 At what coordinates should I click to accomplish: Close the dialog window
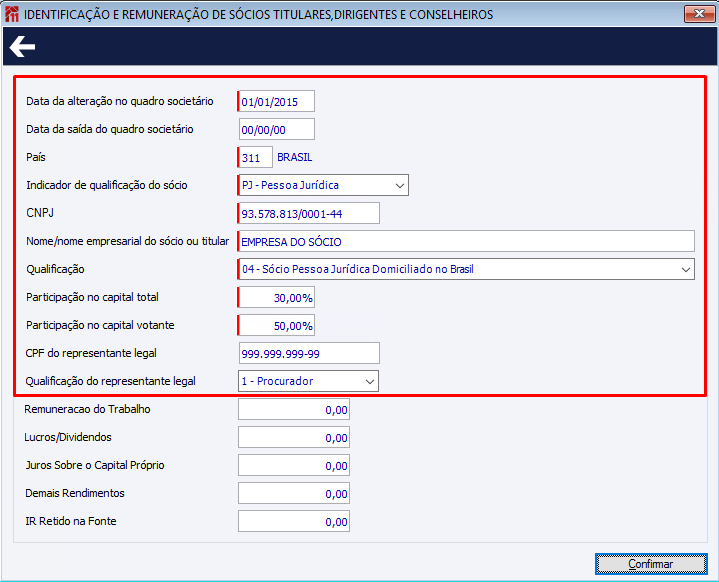point(699,14)
